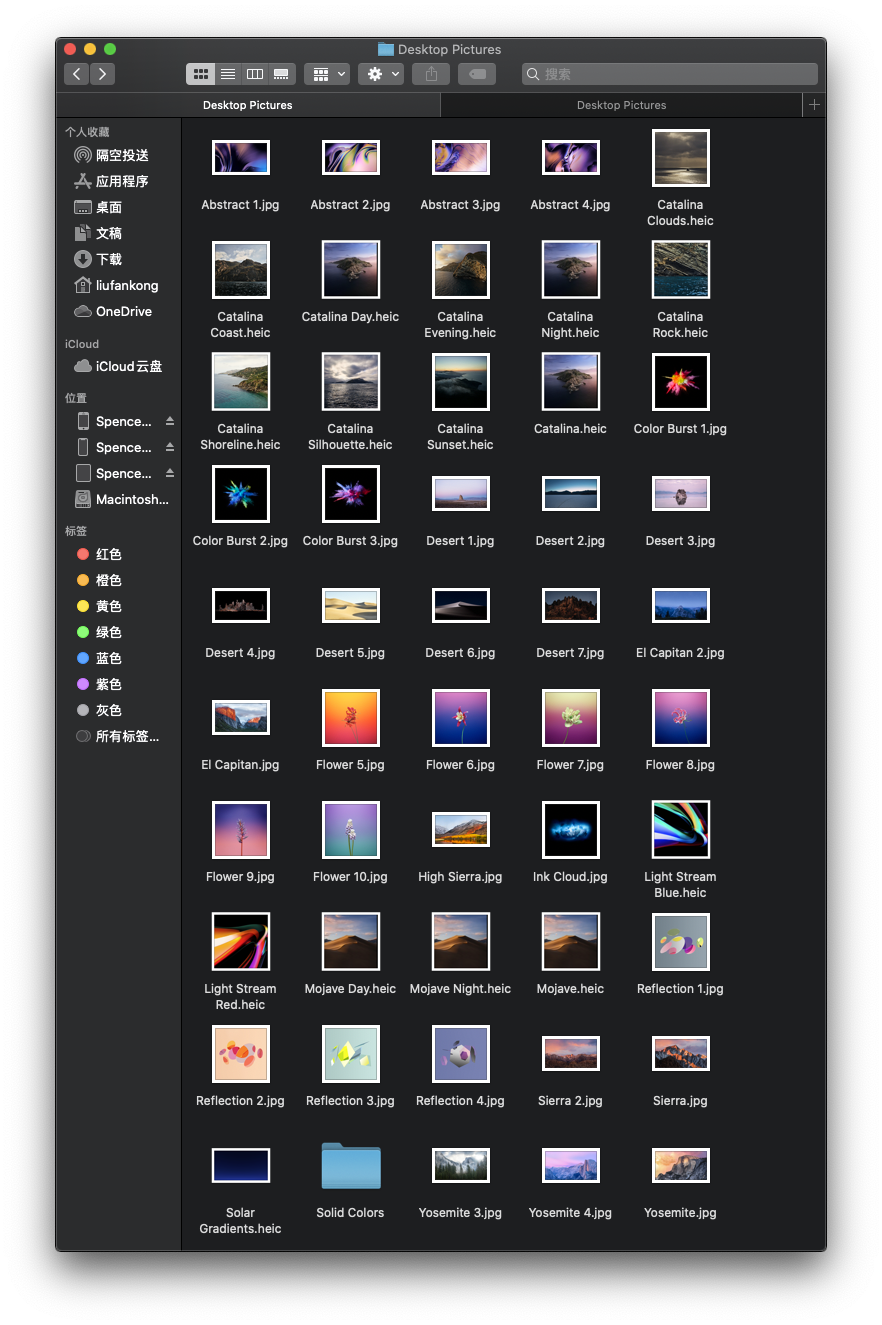Select the first Desktop Pictures tab
Screen dimensions: 882x1325
(248, 105)
